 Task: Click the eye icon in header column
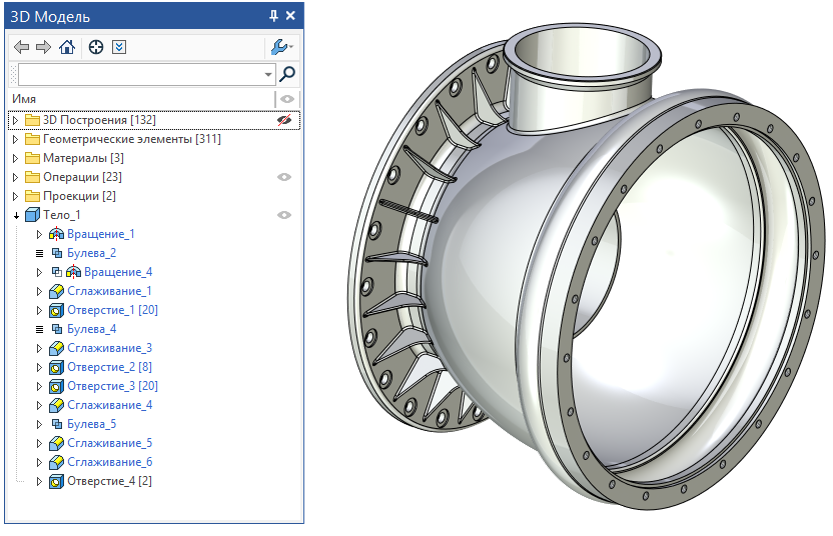pos(287,99)
